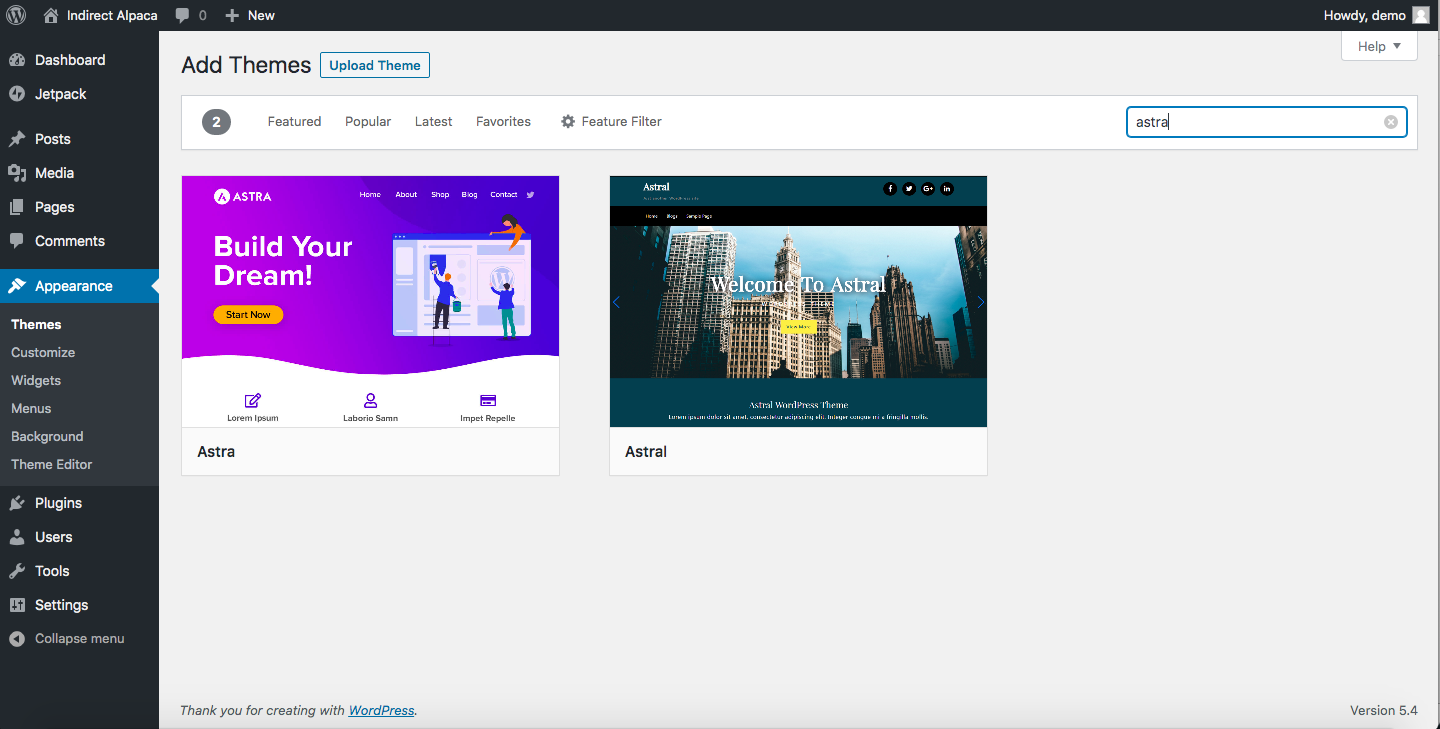The width and height of the screenshot is (1440, 729).
Task: Click the WordPress logo icon in admin bar
Action: pyautogui.click(x=17, y=15)
